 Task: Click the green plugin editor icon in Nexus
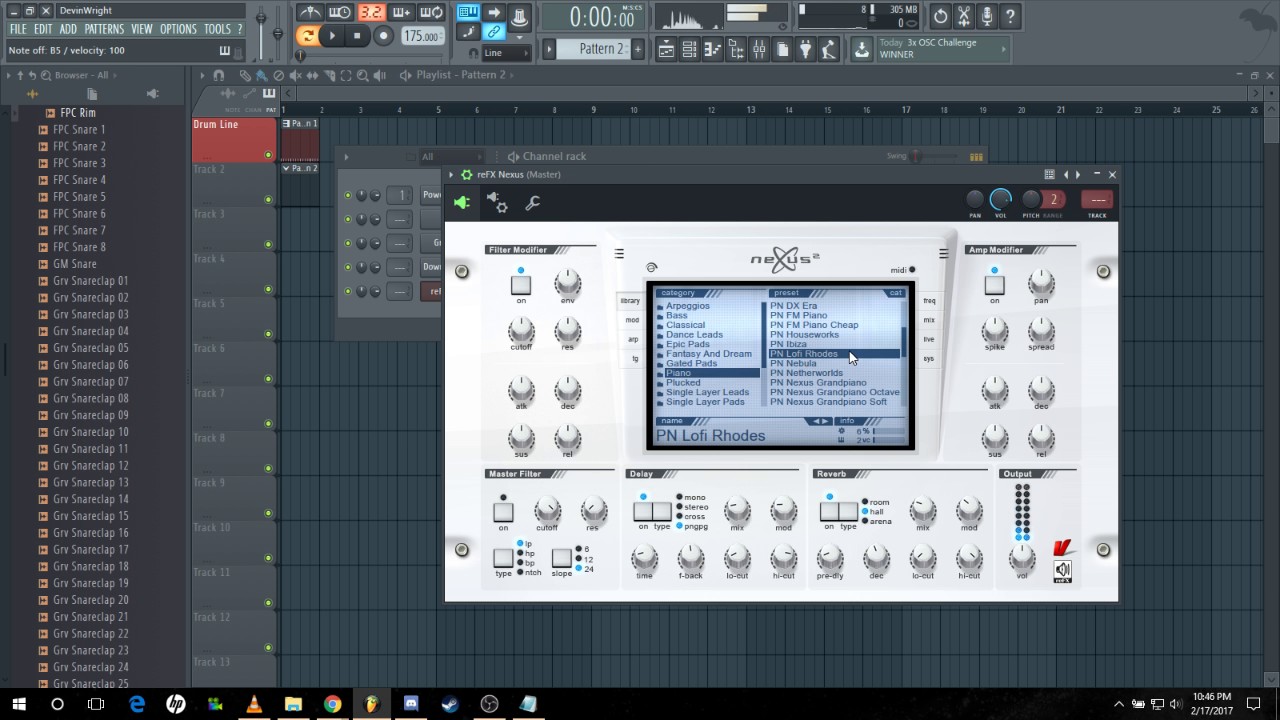462,203
